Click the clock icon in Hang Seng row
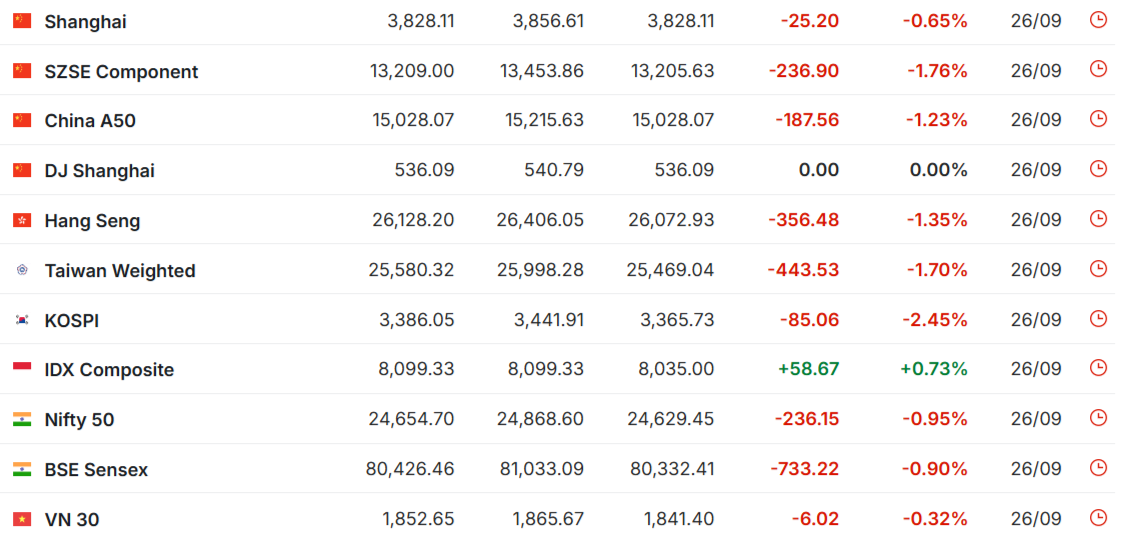 tap(1098, 219)
